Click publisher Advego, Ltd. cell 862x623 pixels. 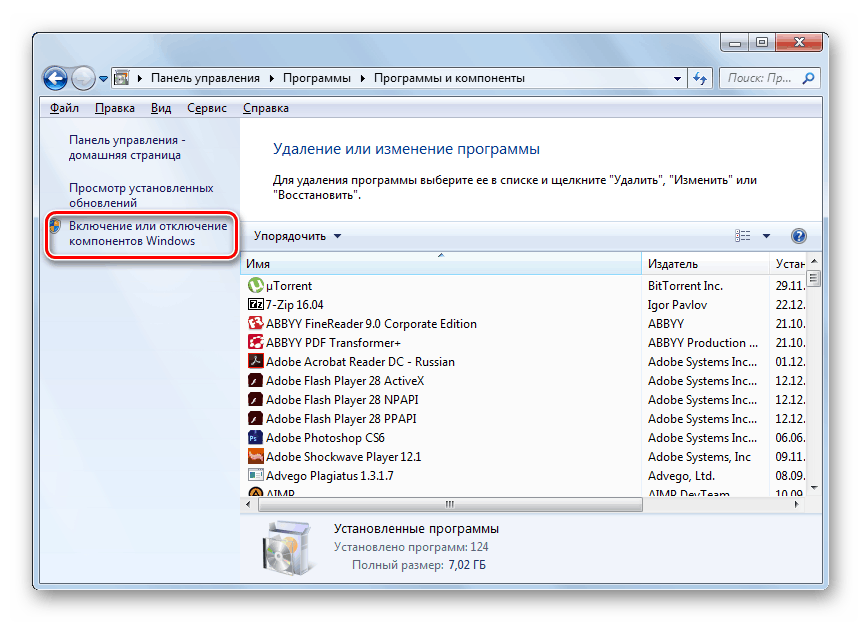(x=681, y=476)
